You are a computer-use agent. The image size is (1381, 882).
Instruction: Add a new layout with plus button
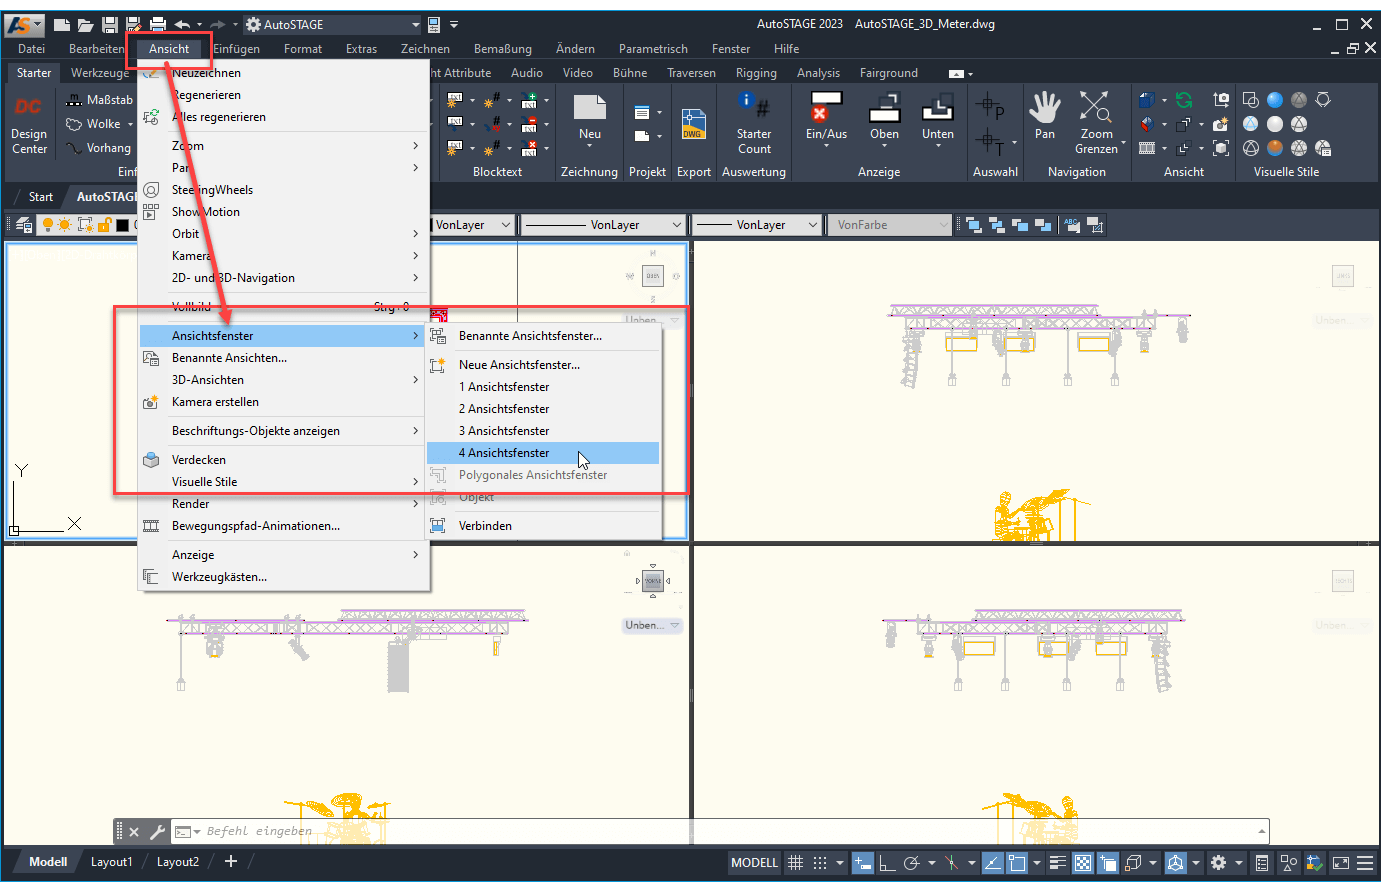(x=230, y=861)
